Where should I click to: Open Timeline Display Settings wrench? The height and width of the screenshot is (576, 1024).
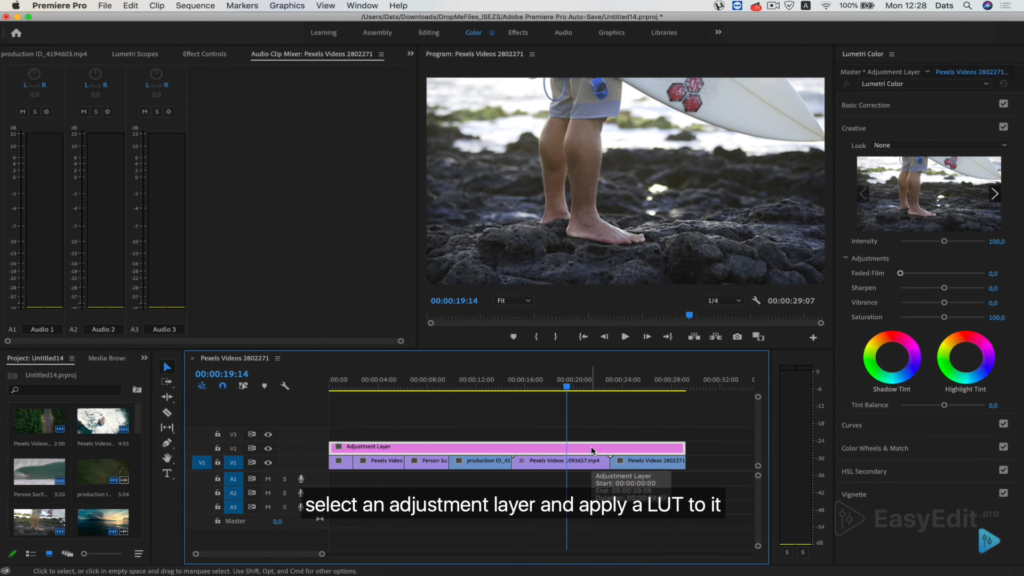click(x=285, y=386)
